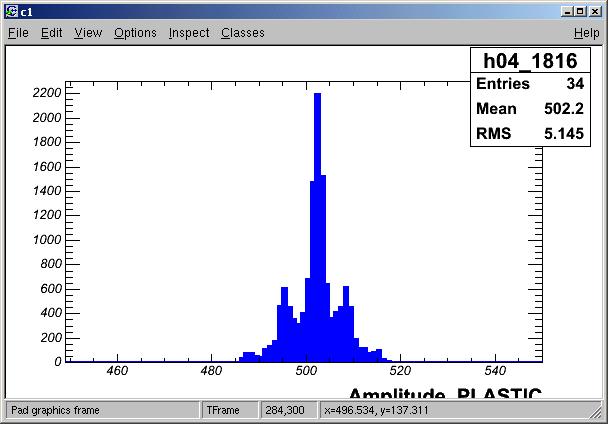This screenshot has width=608, height=424.
Task: Click the Mean 502.2 row in stats box
Action: pos(530,109)
